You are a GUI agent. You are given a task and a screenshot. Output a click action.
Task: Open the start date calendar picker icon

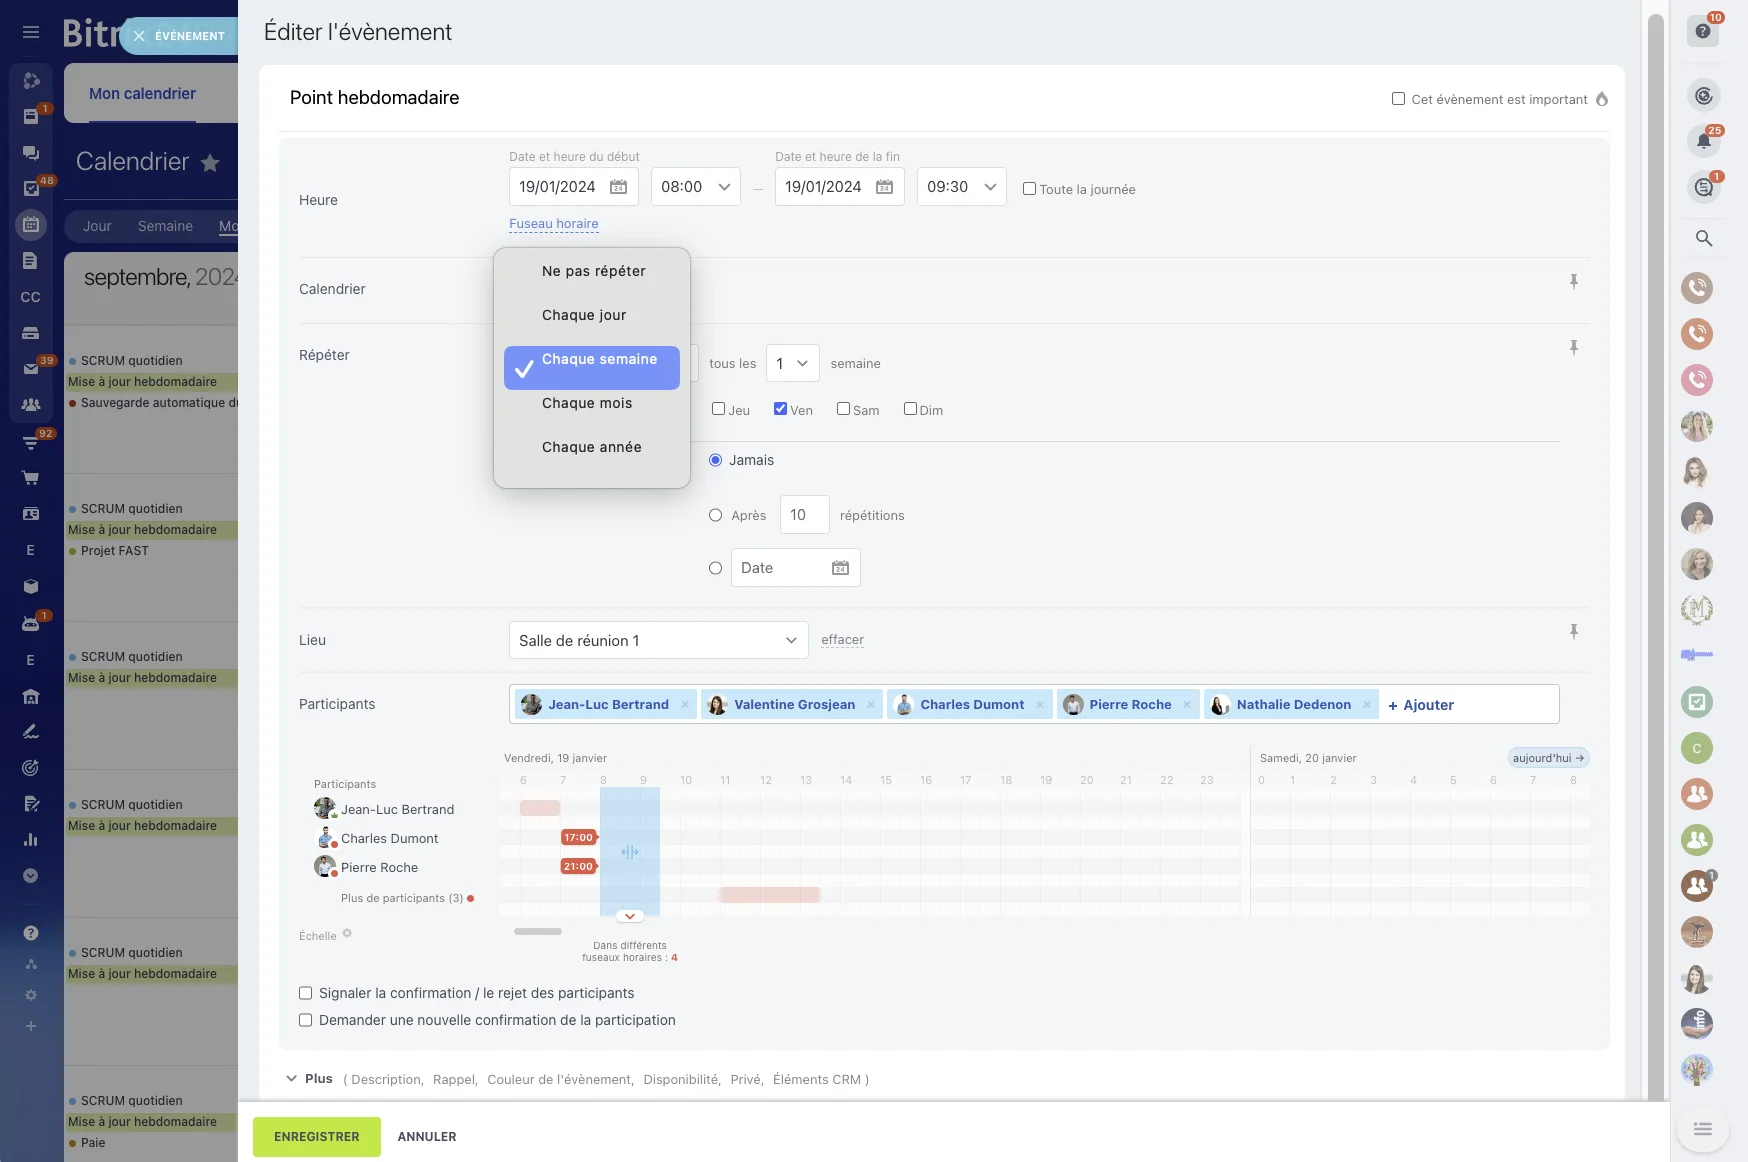[618, 187]
